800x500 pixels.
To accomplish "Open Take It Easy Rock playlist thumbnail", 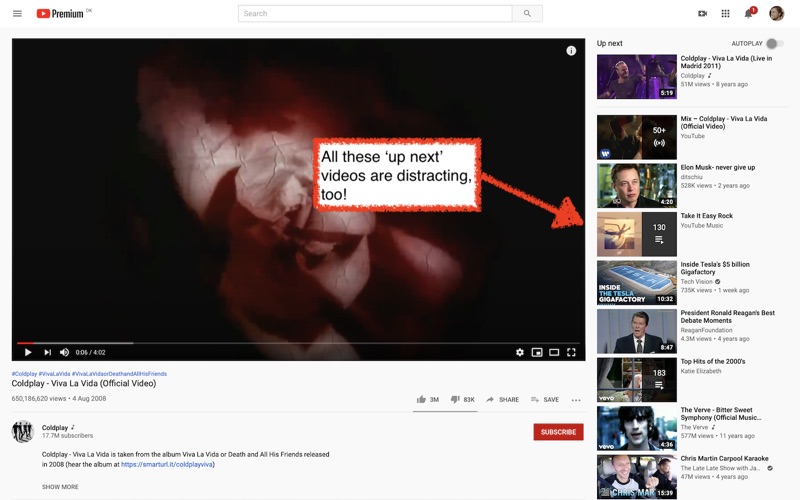I will [x=637, y=234].
